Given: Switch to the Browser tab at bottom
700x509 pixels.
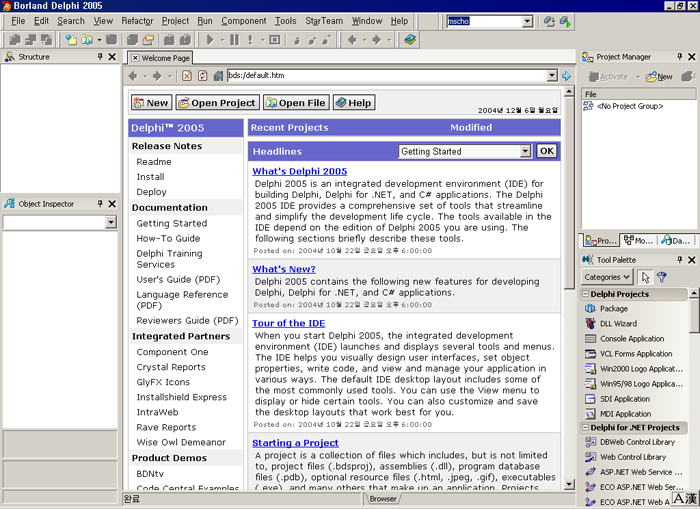Looking at the screenshot, I should [383, 498].
